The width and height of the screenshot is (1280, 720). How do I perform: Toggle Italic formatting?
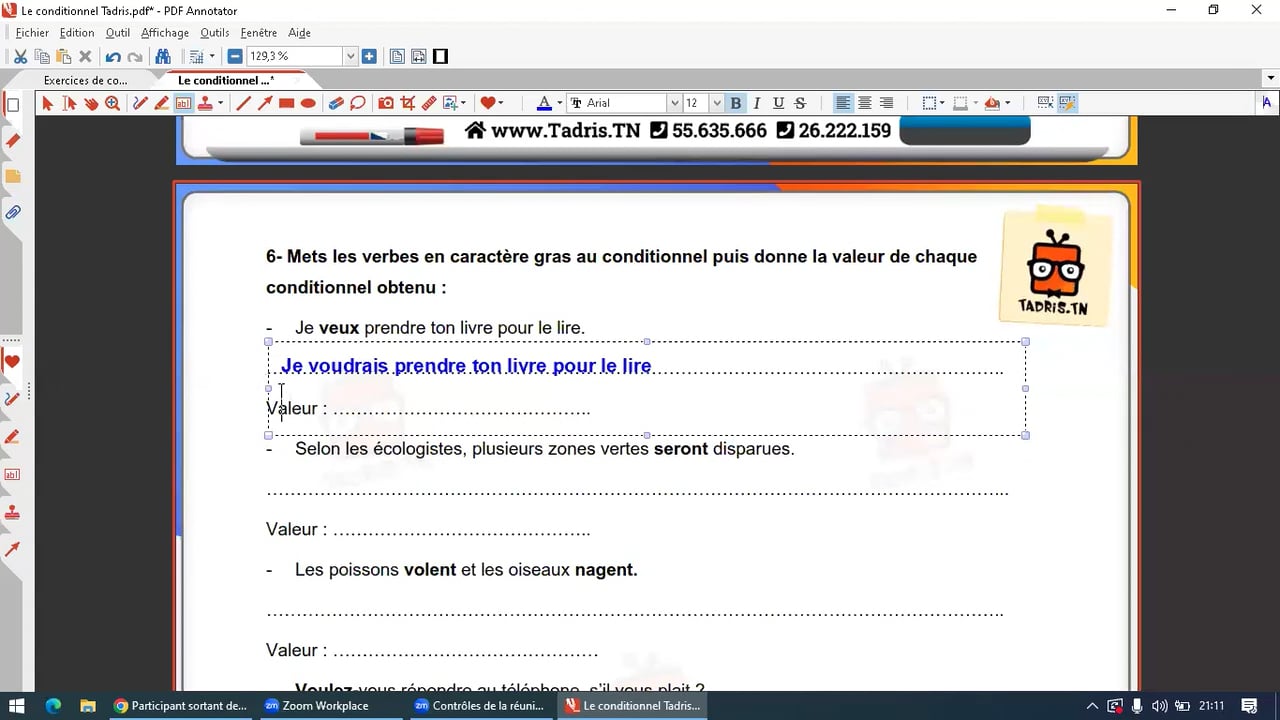coord(757,103)
